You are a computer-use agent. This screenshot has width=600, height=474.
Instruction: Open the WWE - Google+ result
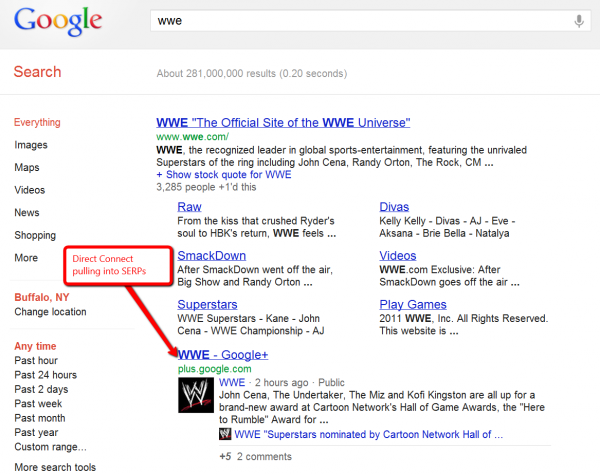click(223, 355)
